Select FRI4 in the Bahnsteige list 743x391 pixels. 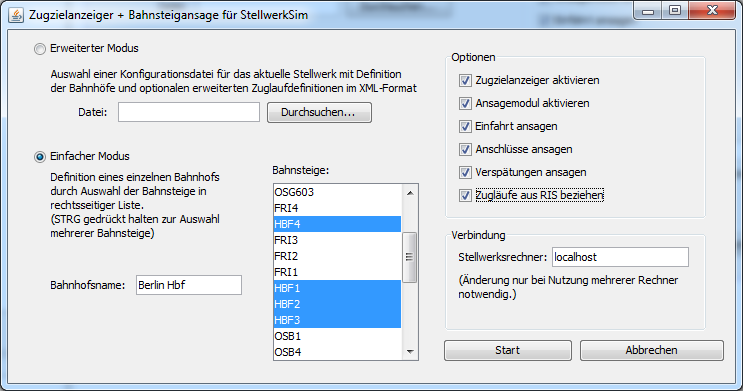tap(337, 208)
